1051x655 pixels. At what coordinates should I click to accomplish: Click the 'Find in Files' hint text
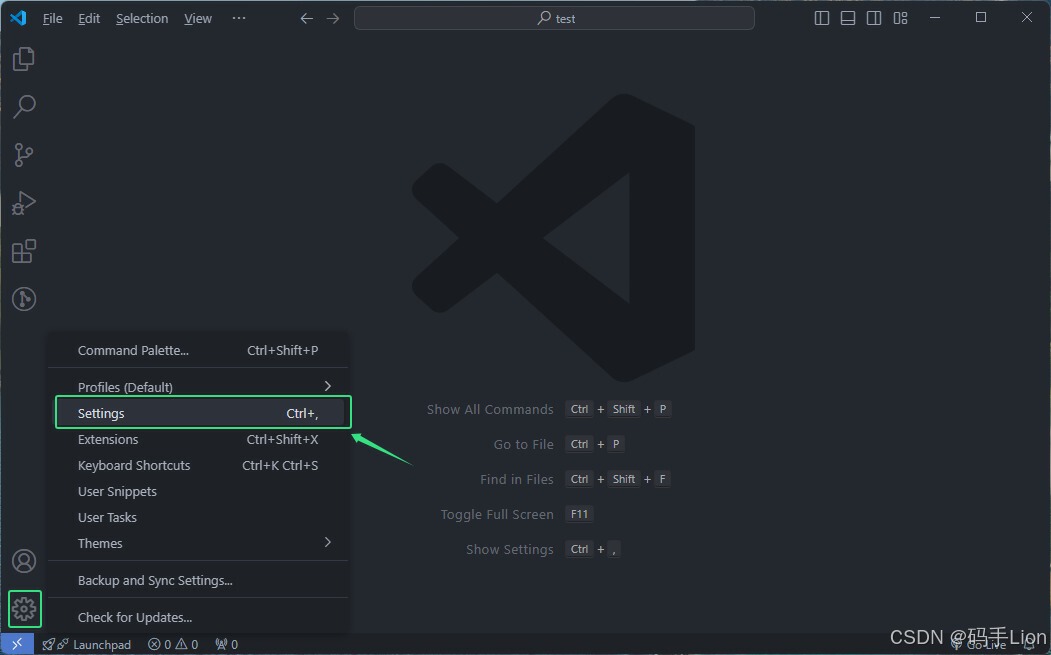(517, 479)
